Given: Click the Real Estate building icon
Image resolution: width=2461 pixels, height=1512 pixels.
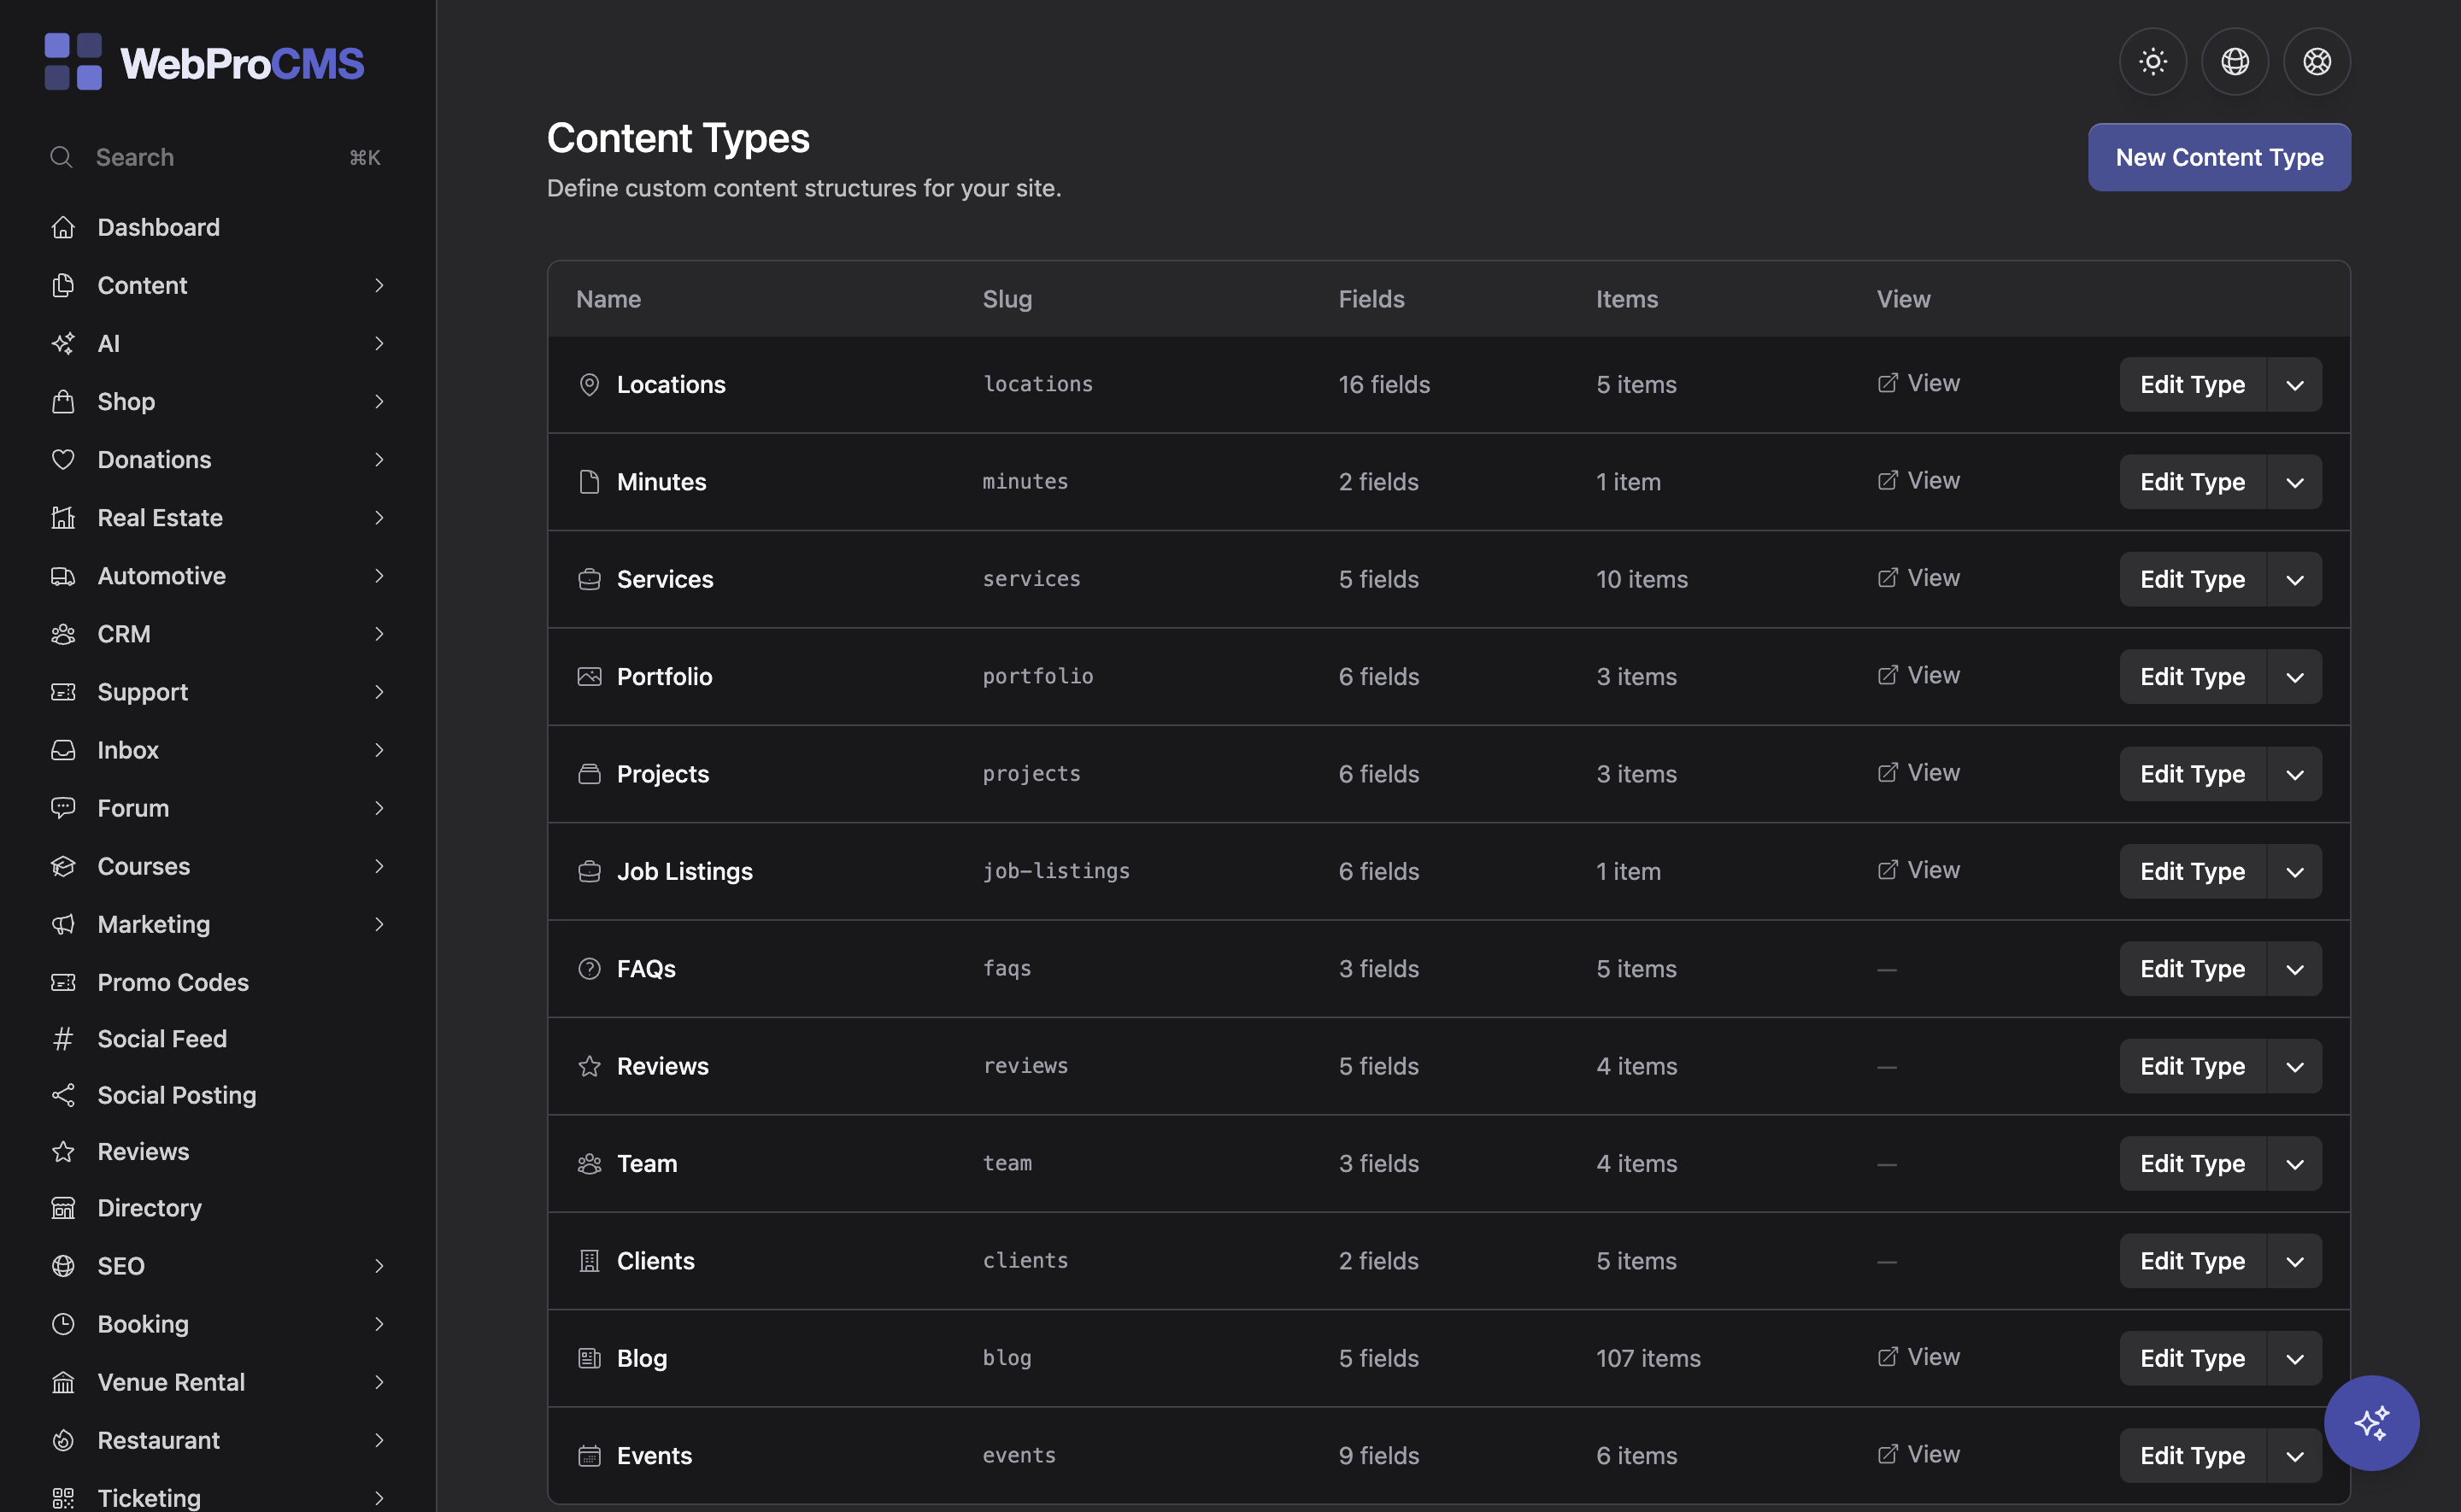Looking at the screenshot, I should click(63, 517).
